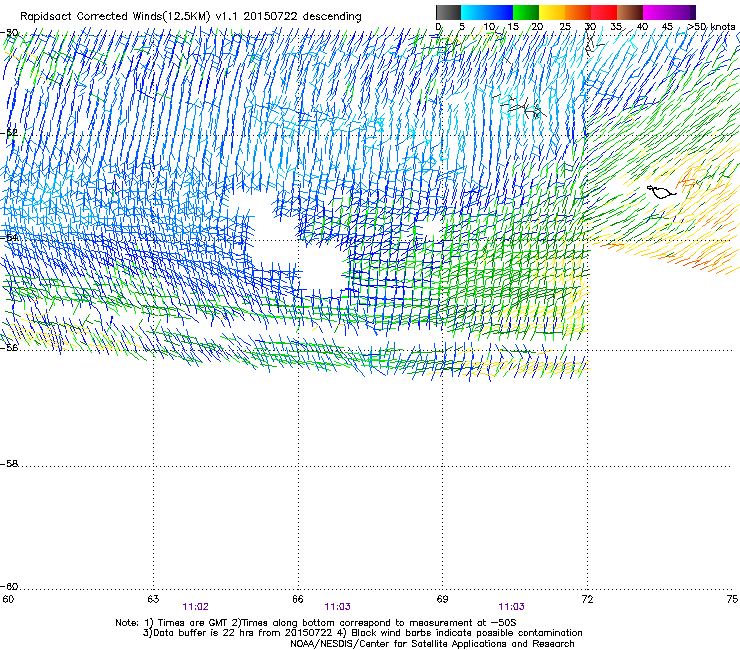
Task: Choose the orange 25-30 knots legend segment
Action: pos(578,12)
